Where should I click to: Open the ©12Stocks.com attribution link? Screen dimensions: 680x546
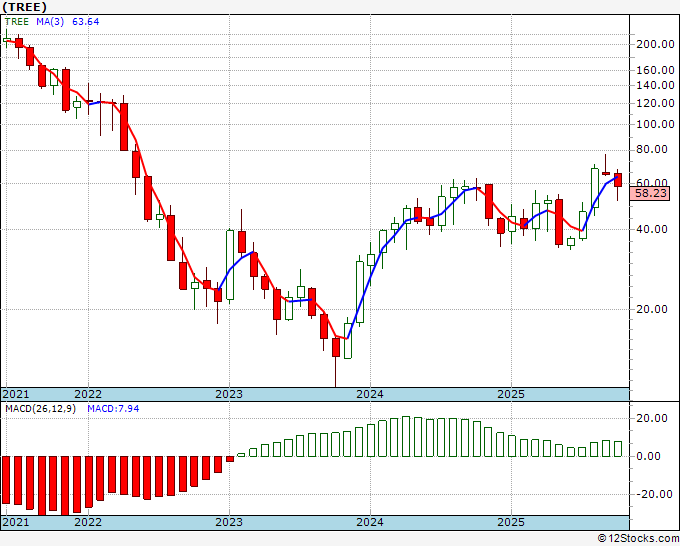[638, 539]
